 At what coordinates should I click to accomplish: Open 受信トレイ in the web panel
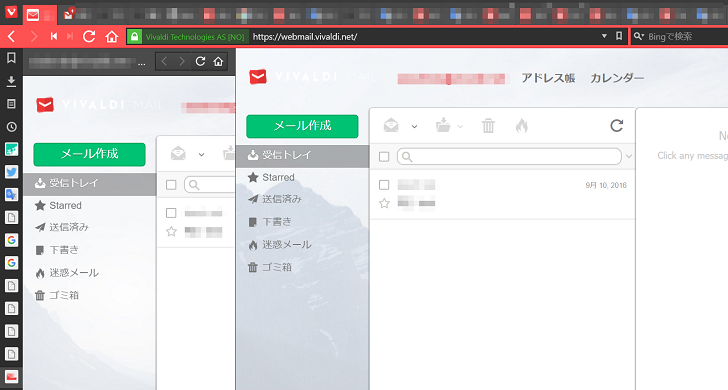coord(90,183)
